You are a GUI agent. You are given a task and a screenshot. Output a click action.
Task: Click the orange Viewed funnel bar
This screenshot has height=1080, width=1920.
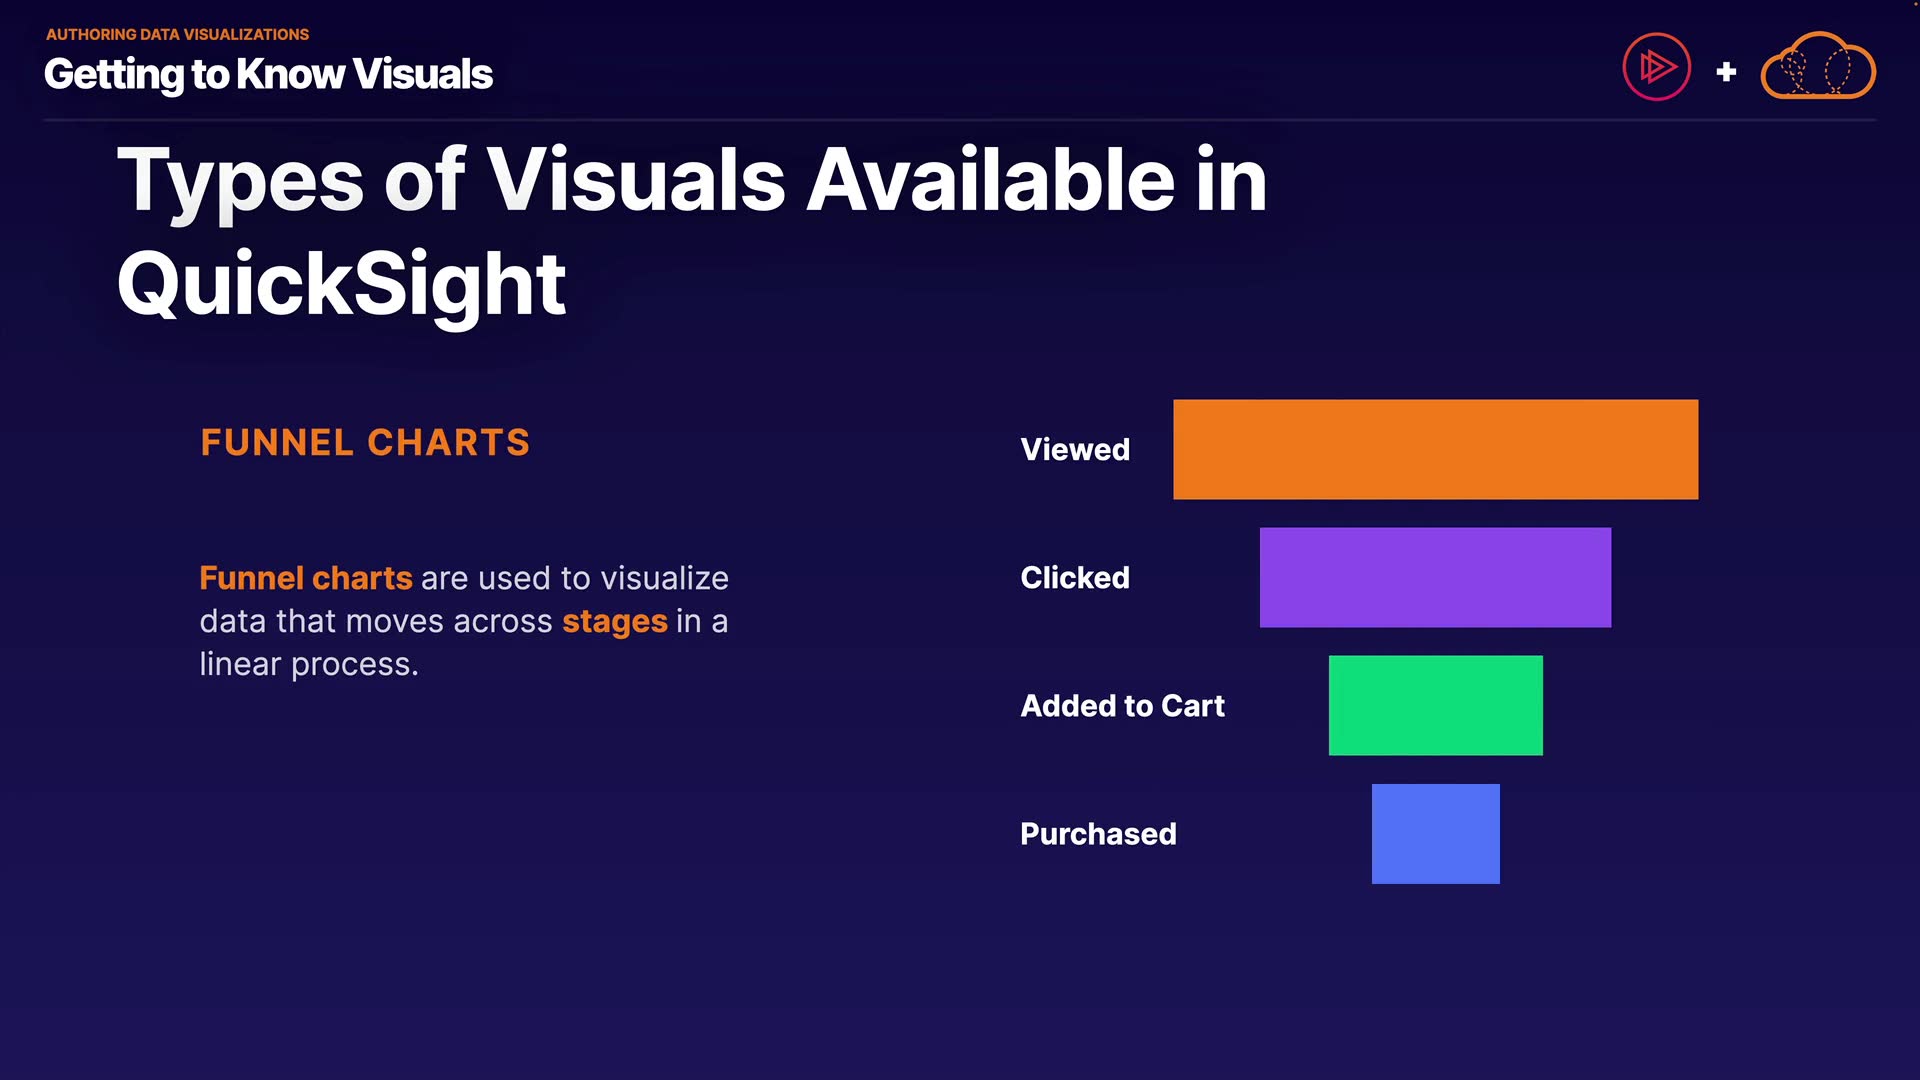(1435, 450)
